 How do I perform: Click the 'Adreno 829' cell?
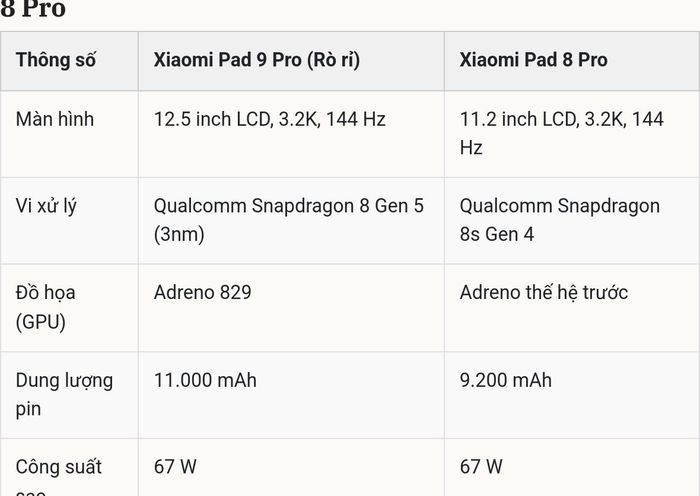click(x=203, y=292)
